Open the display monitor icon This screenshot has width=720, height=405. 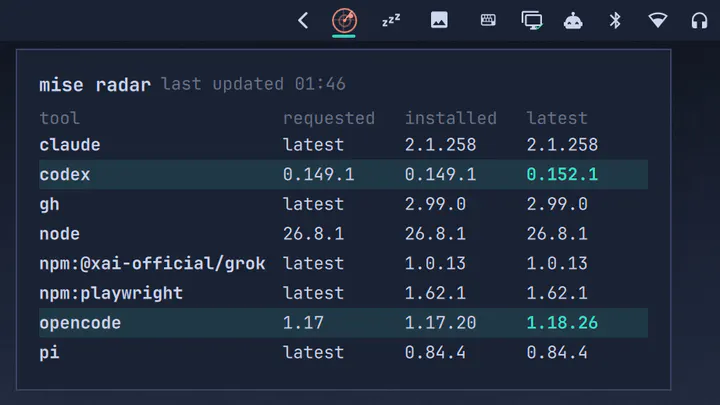532,21
